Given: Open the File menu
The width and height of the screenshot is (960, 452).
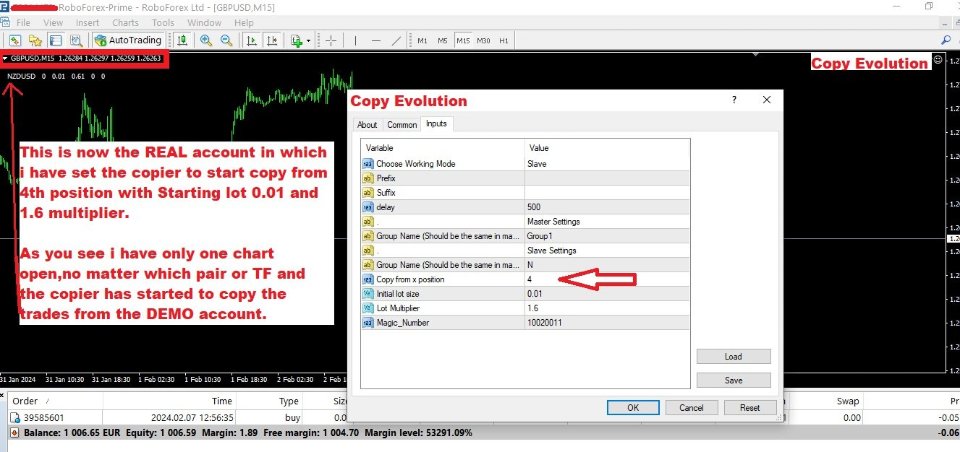Looking at the screenshot, I should 23,23.
